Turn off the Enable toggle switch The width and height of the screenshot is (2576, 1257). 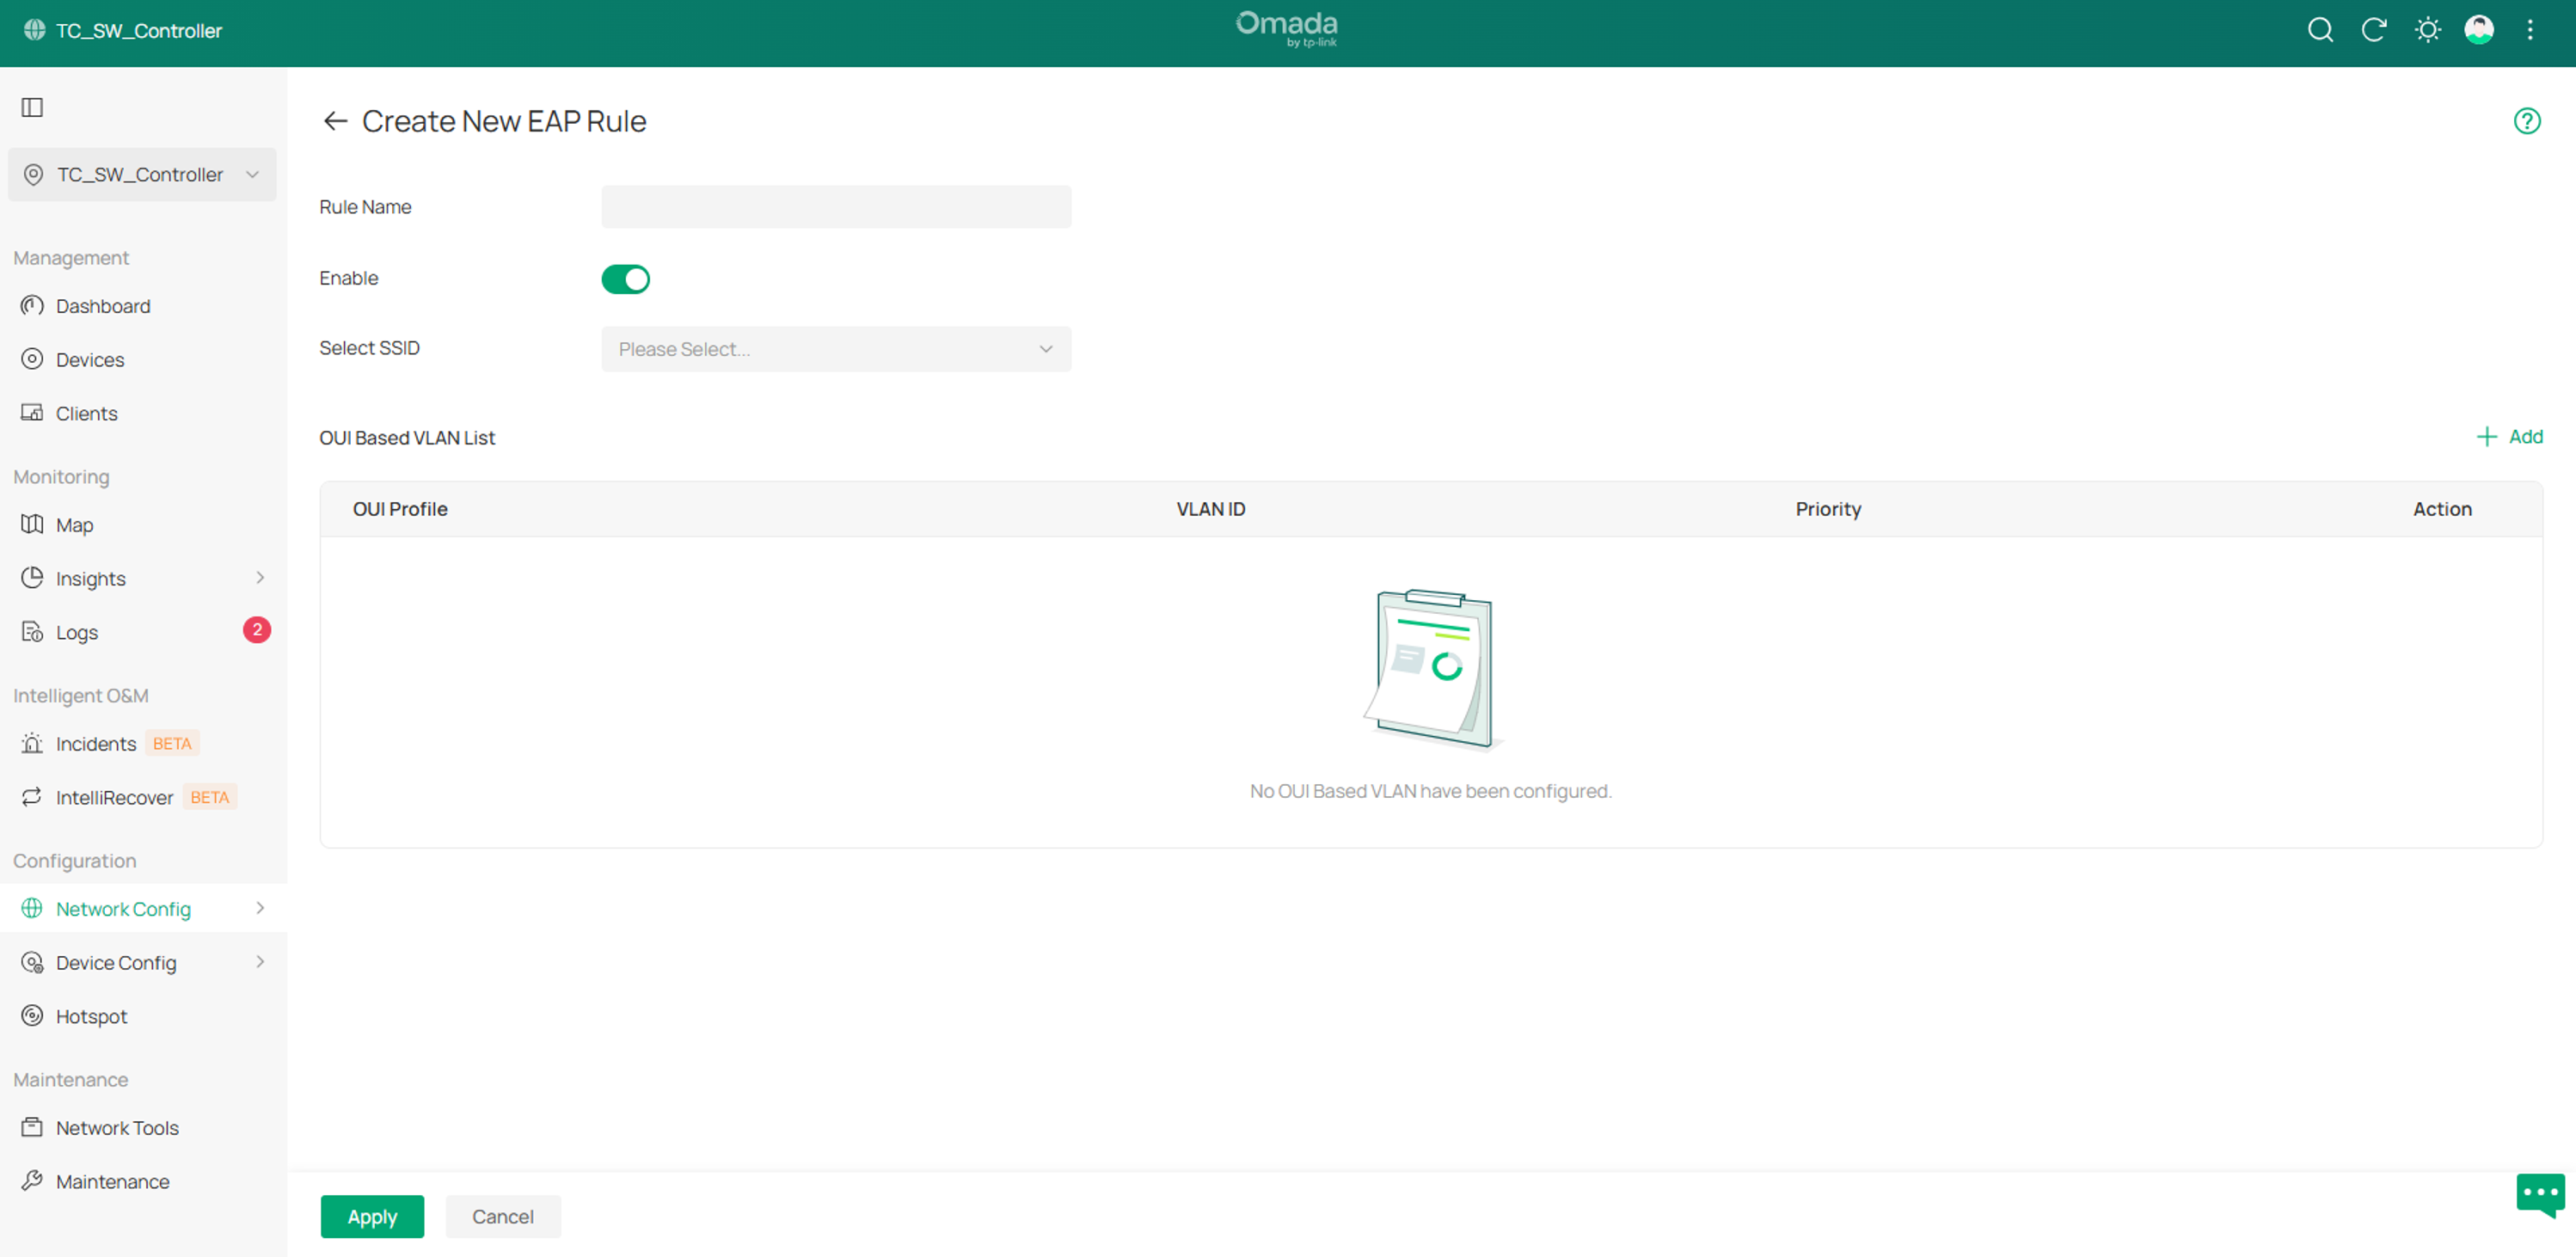click(626, 279)
